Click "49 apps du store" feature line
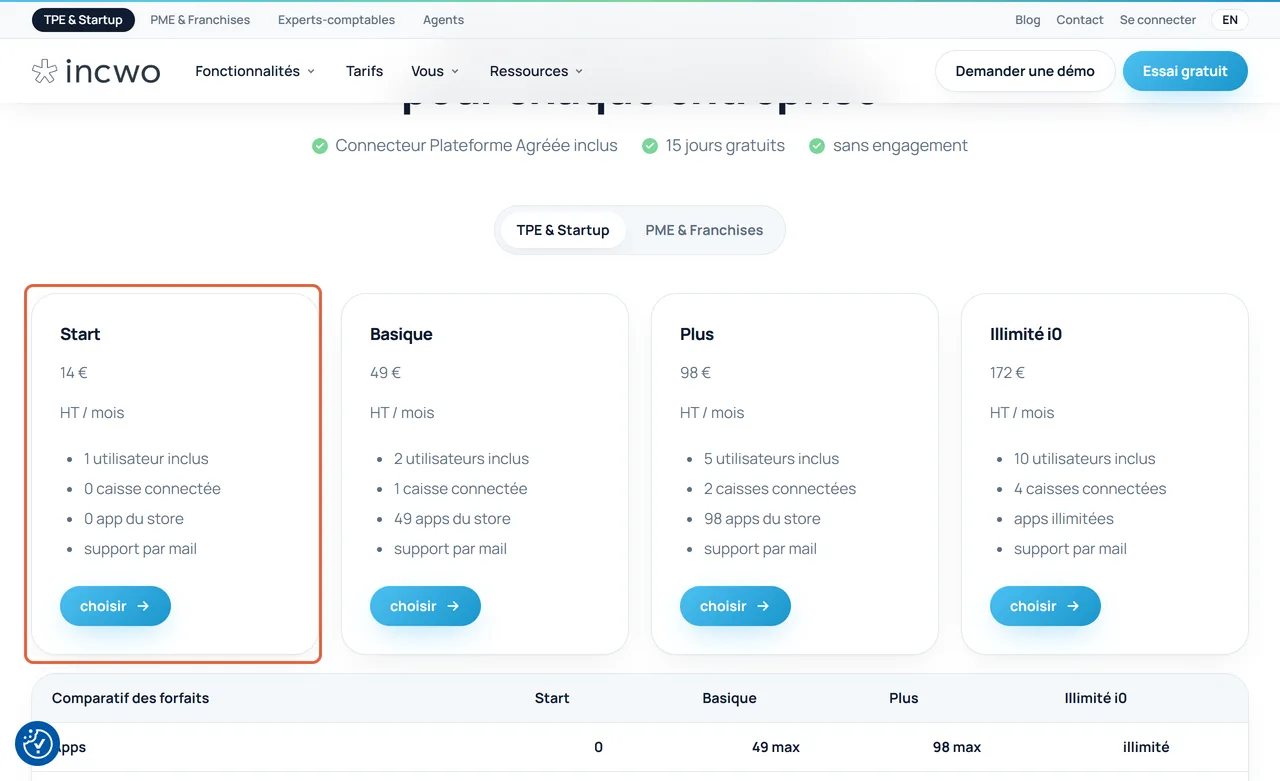The width and height of the screenshot is (1280, 781). 452,519
